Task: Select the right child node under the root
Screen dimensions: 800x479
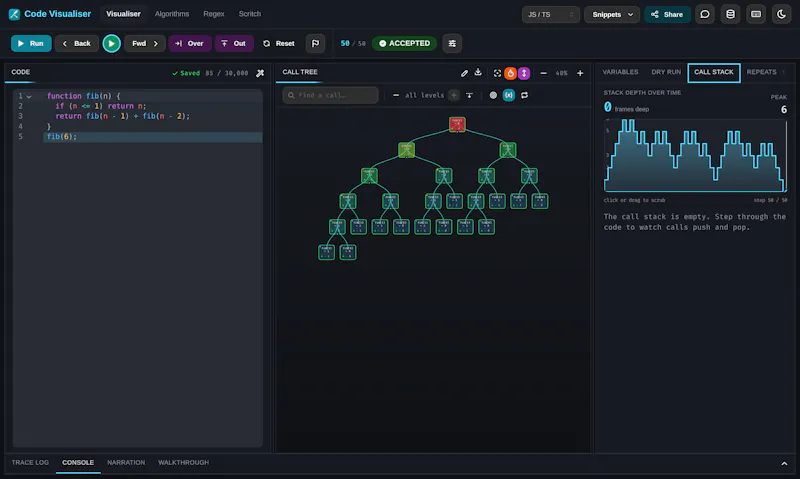Action: (508, 150)
